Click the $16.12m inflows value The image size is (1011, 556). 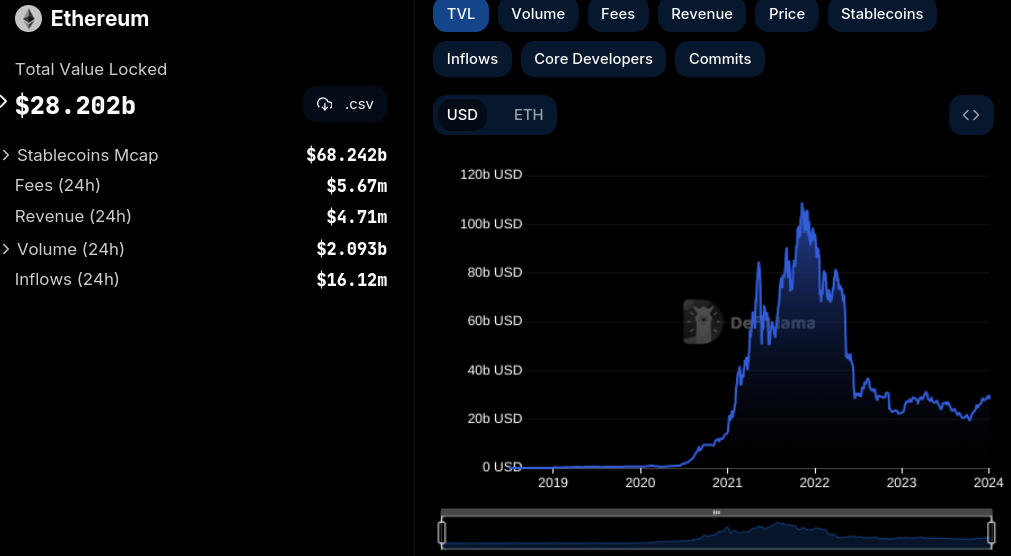(x=351, y=280)
